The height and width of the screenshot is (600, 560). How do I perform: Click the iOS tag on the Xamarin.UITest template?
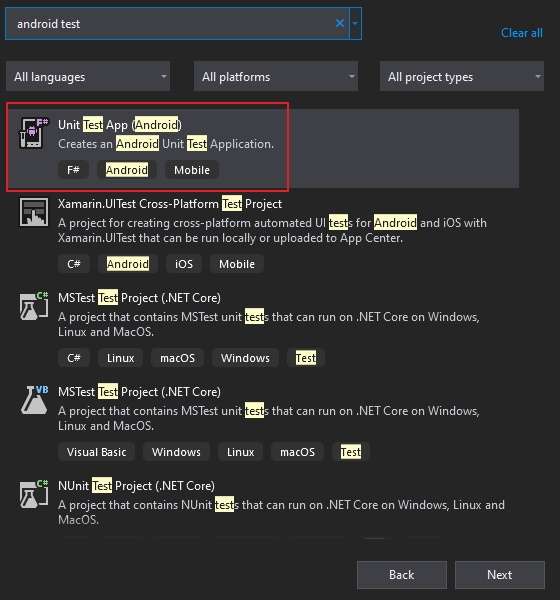tap(184, 264)
